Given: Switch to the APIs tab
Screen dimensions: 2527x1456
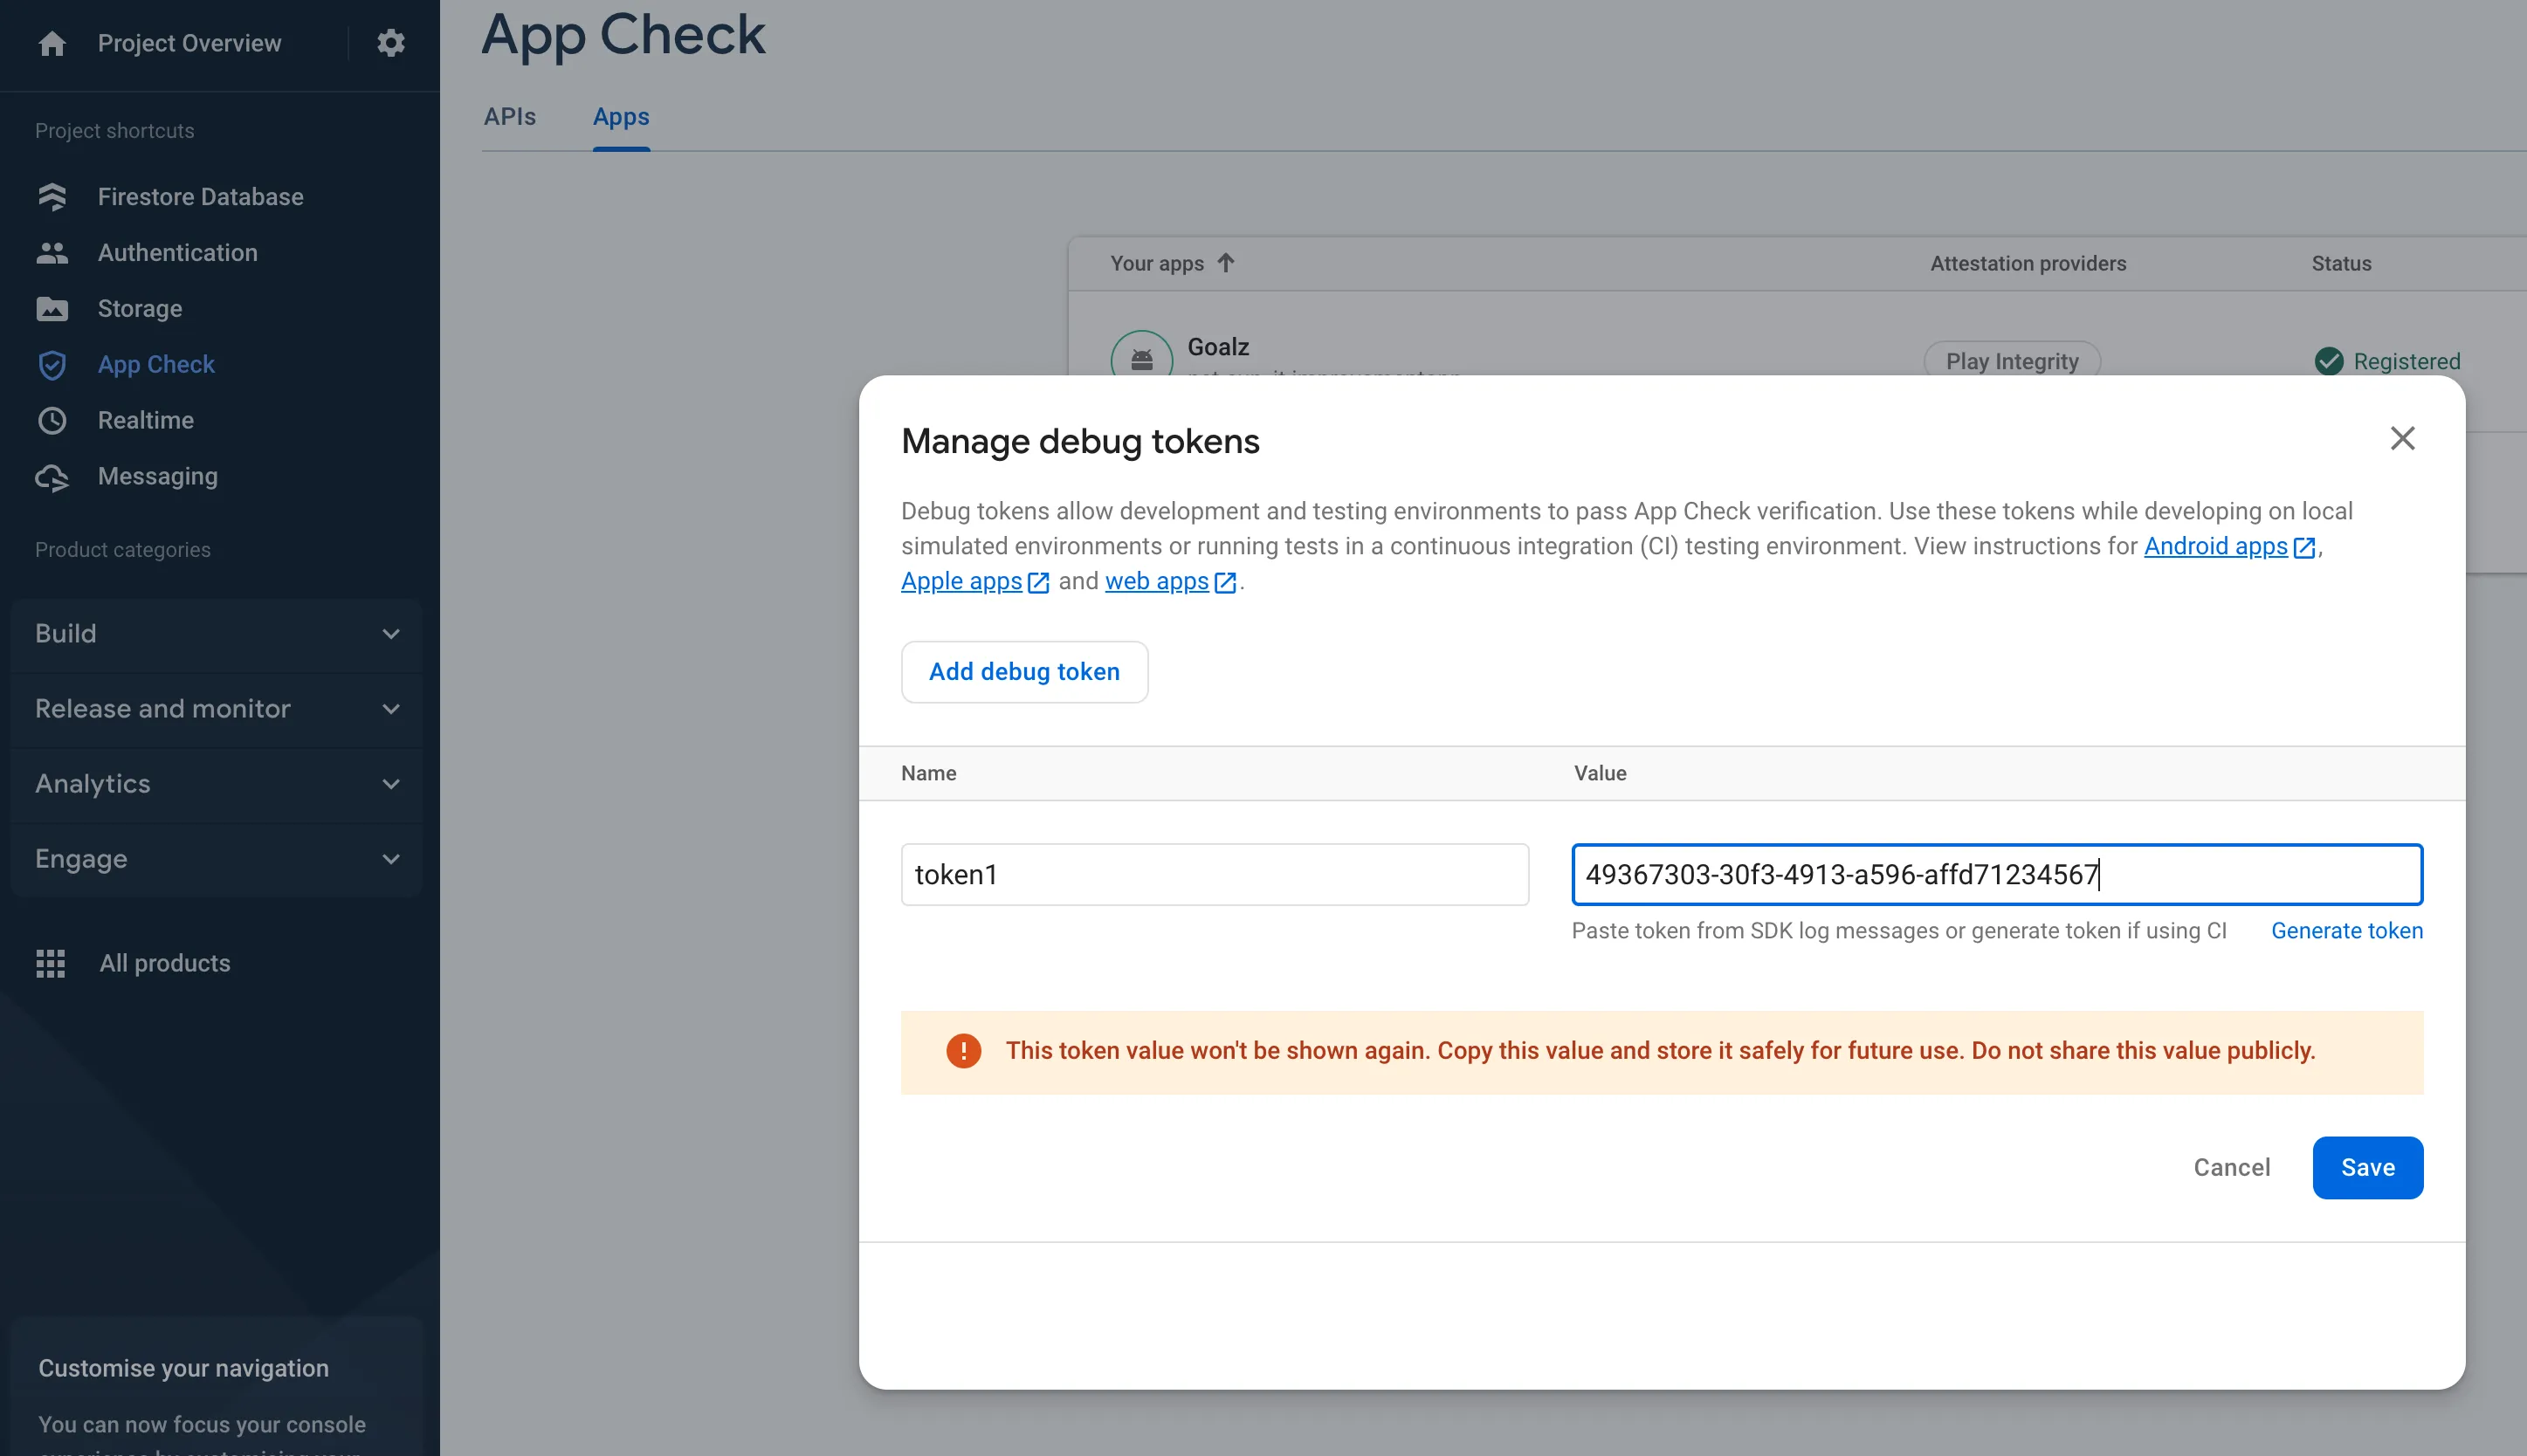Looking at the screenshot, I should 510,117.
